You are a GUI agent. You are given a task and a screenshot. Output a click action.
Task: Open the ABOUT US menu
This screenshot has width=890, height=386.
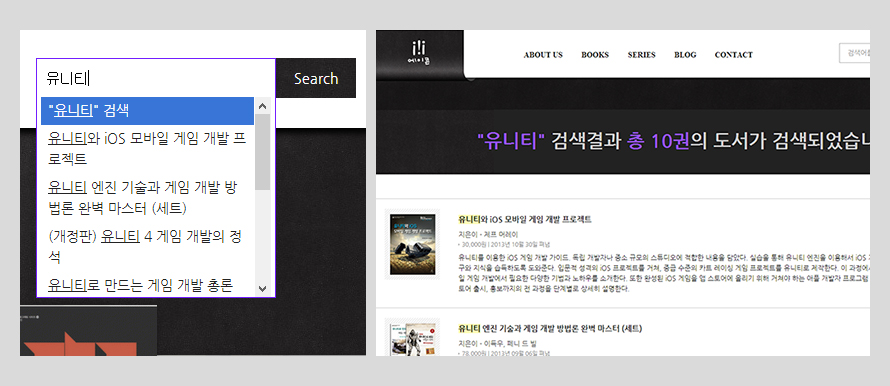pyautogui.click(x=543, y=55)
